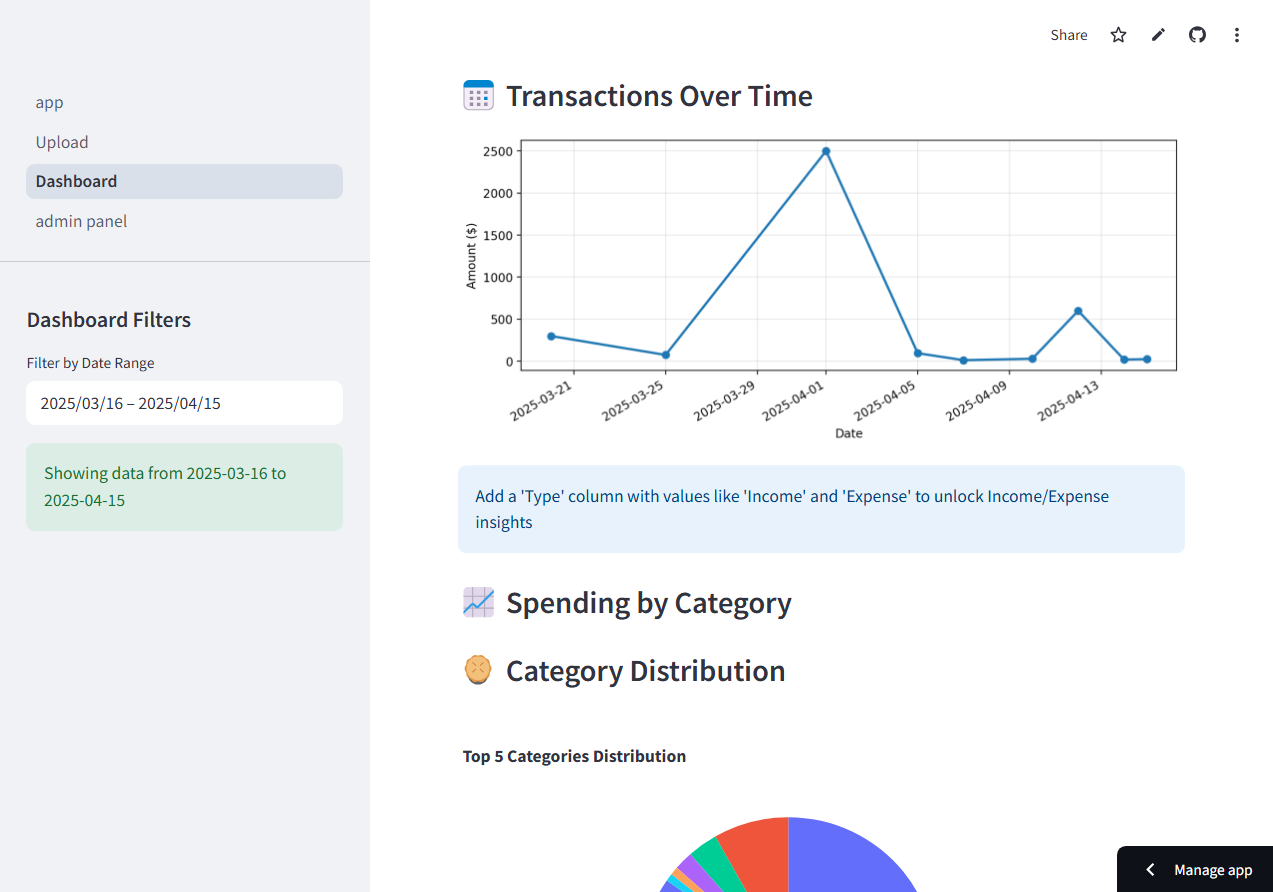
Task: Select the success message showing filtered dates
Action: point(184,487)
